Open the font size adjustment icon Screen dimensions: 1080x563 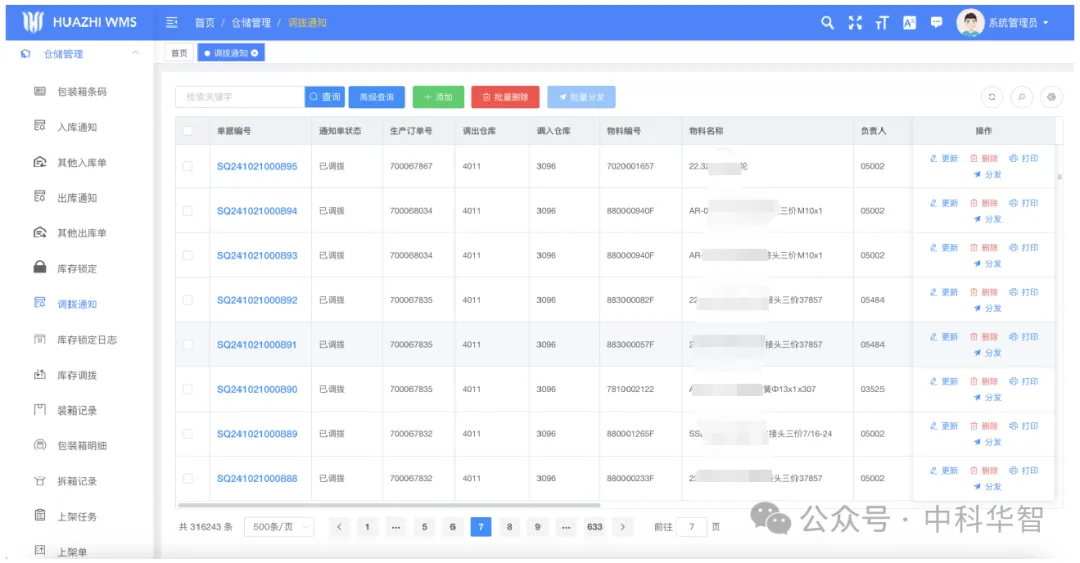[881, 23]
